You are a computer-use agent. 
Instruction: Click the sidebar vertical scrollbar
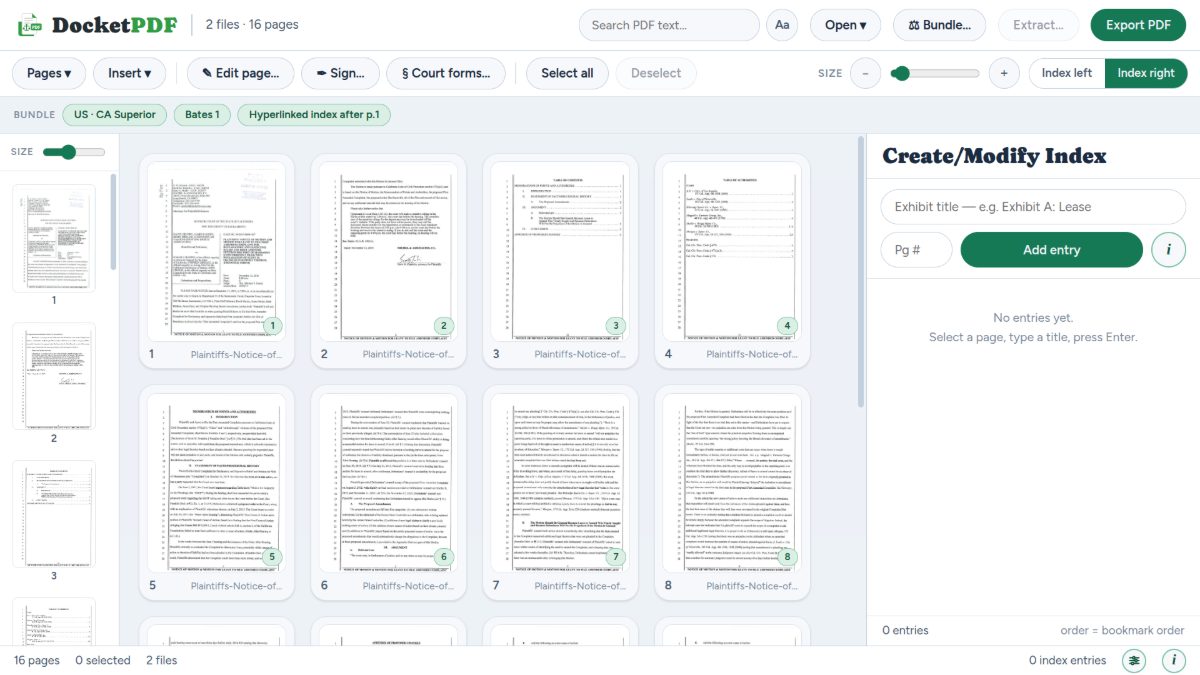click(x=113, y=222)
